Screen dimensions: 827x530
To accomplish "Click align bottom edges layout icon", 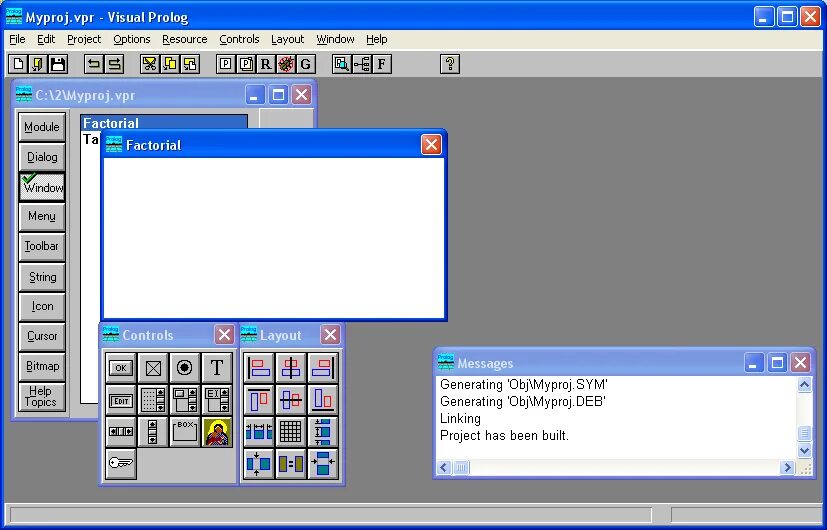I will point(323,400).
